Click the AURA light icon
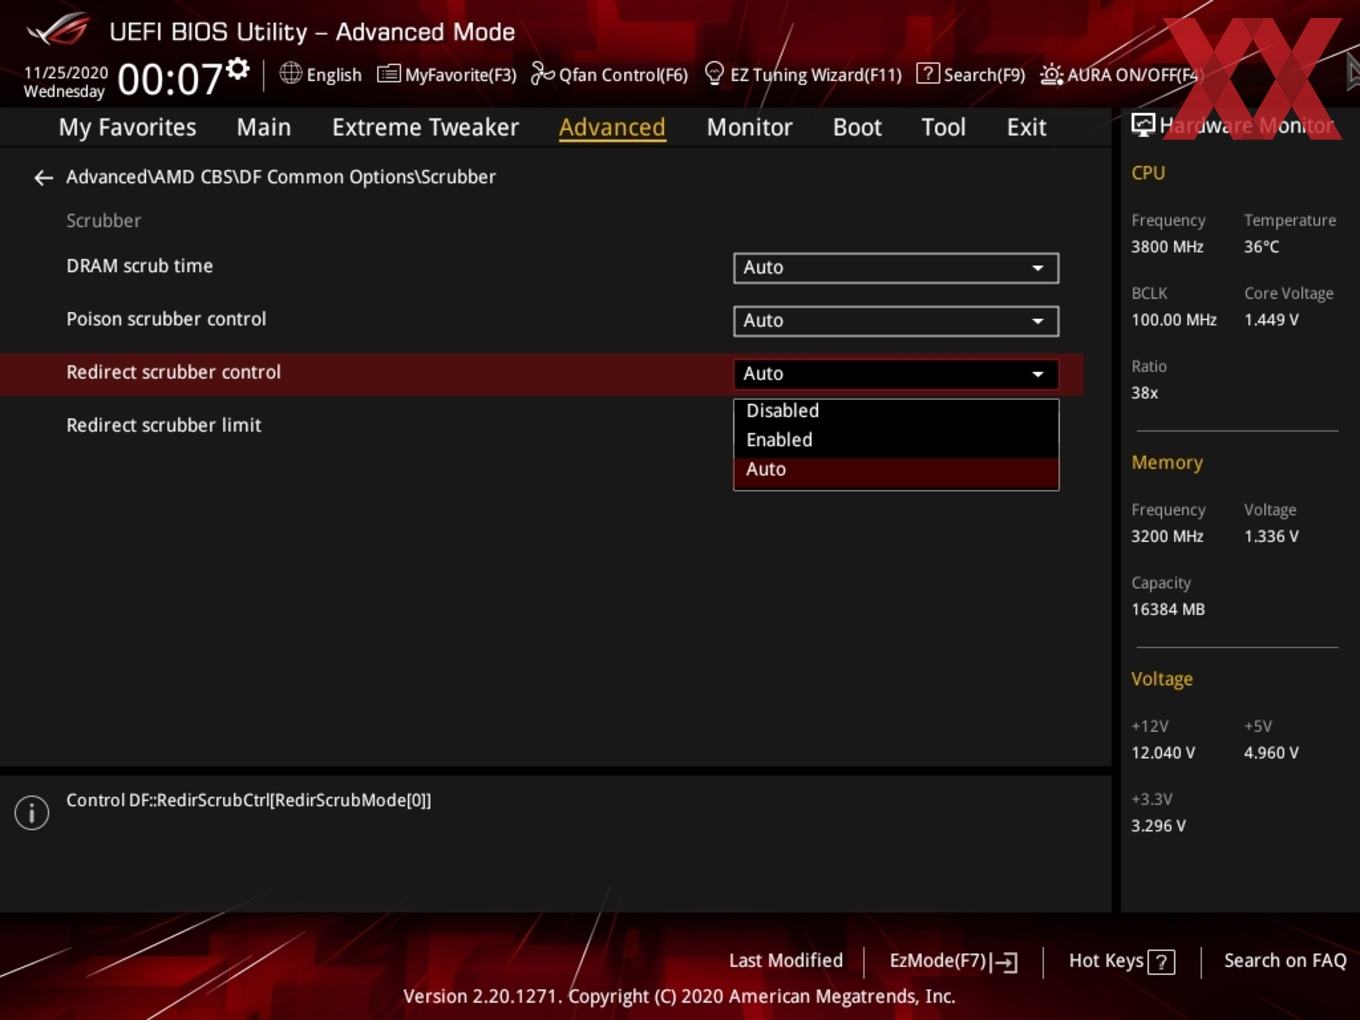 pos(1051,74)
